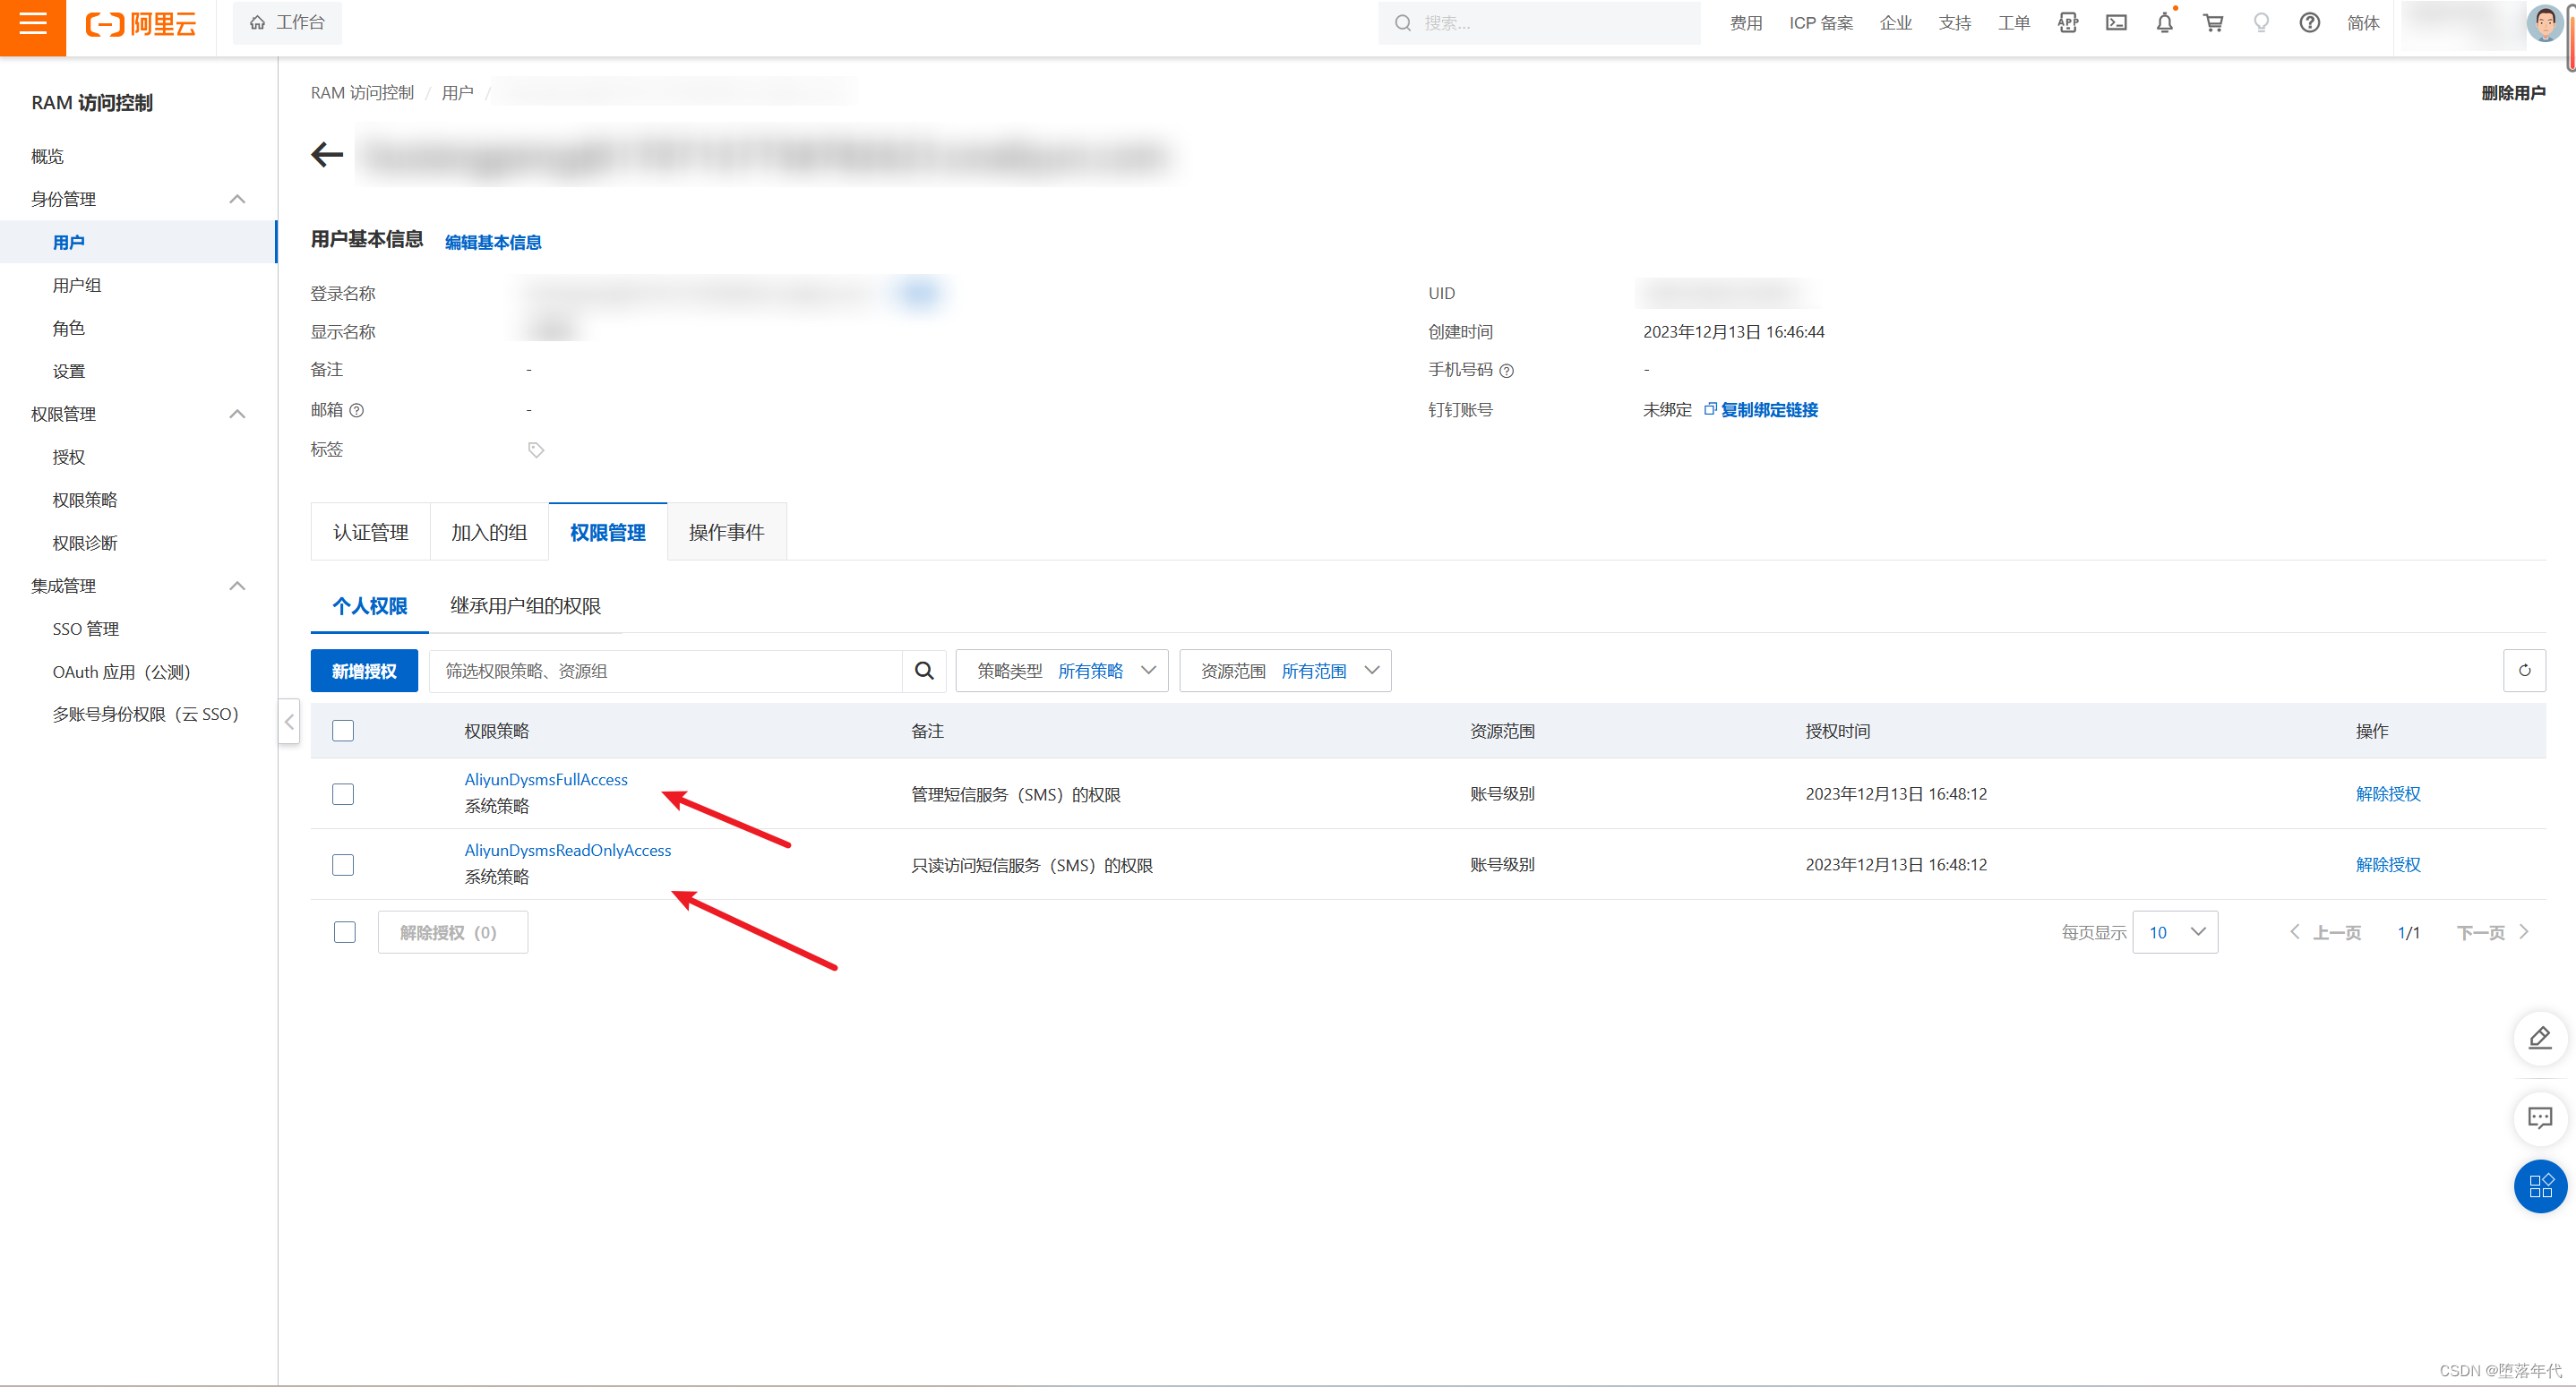The image size is (2576, 1387).
Task: Run search with the magnifier icon
Action: (x=924, y=671)
